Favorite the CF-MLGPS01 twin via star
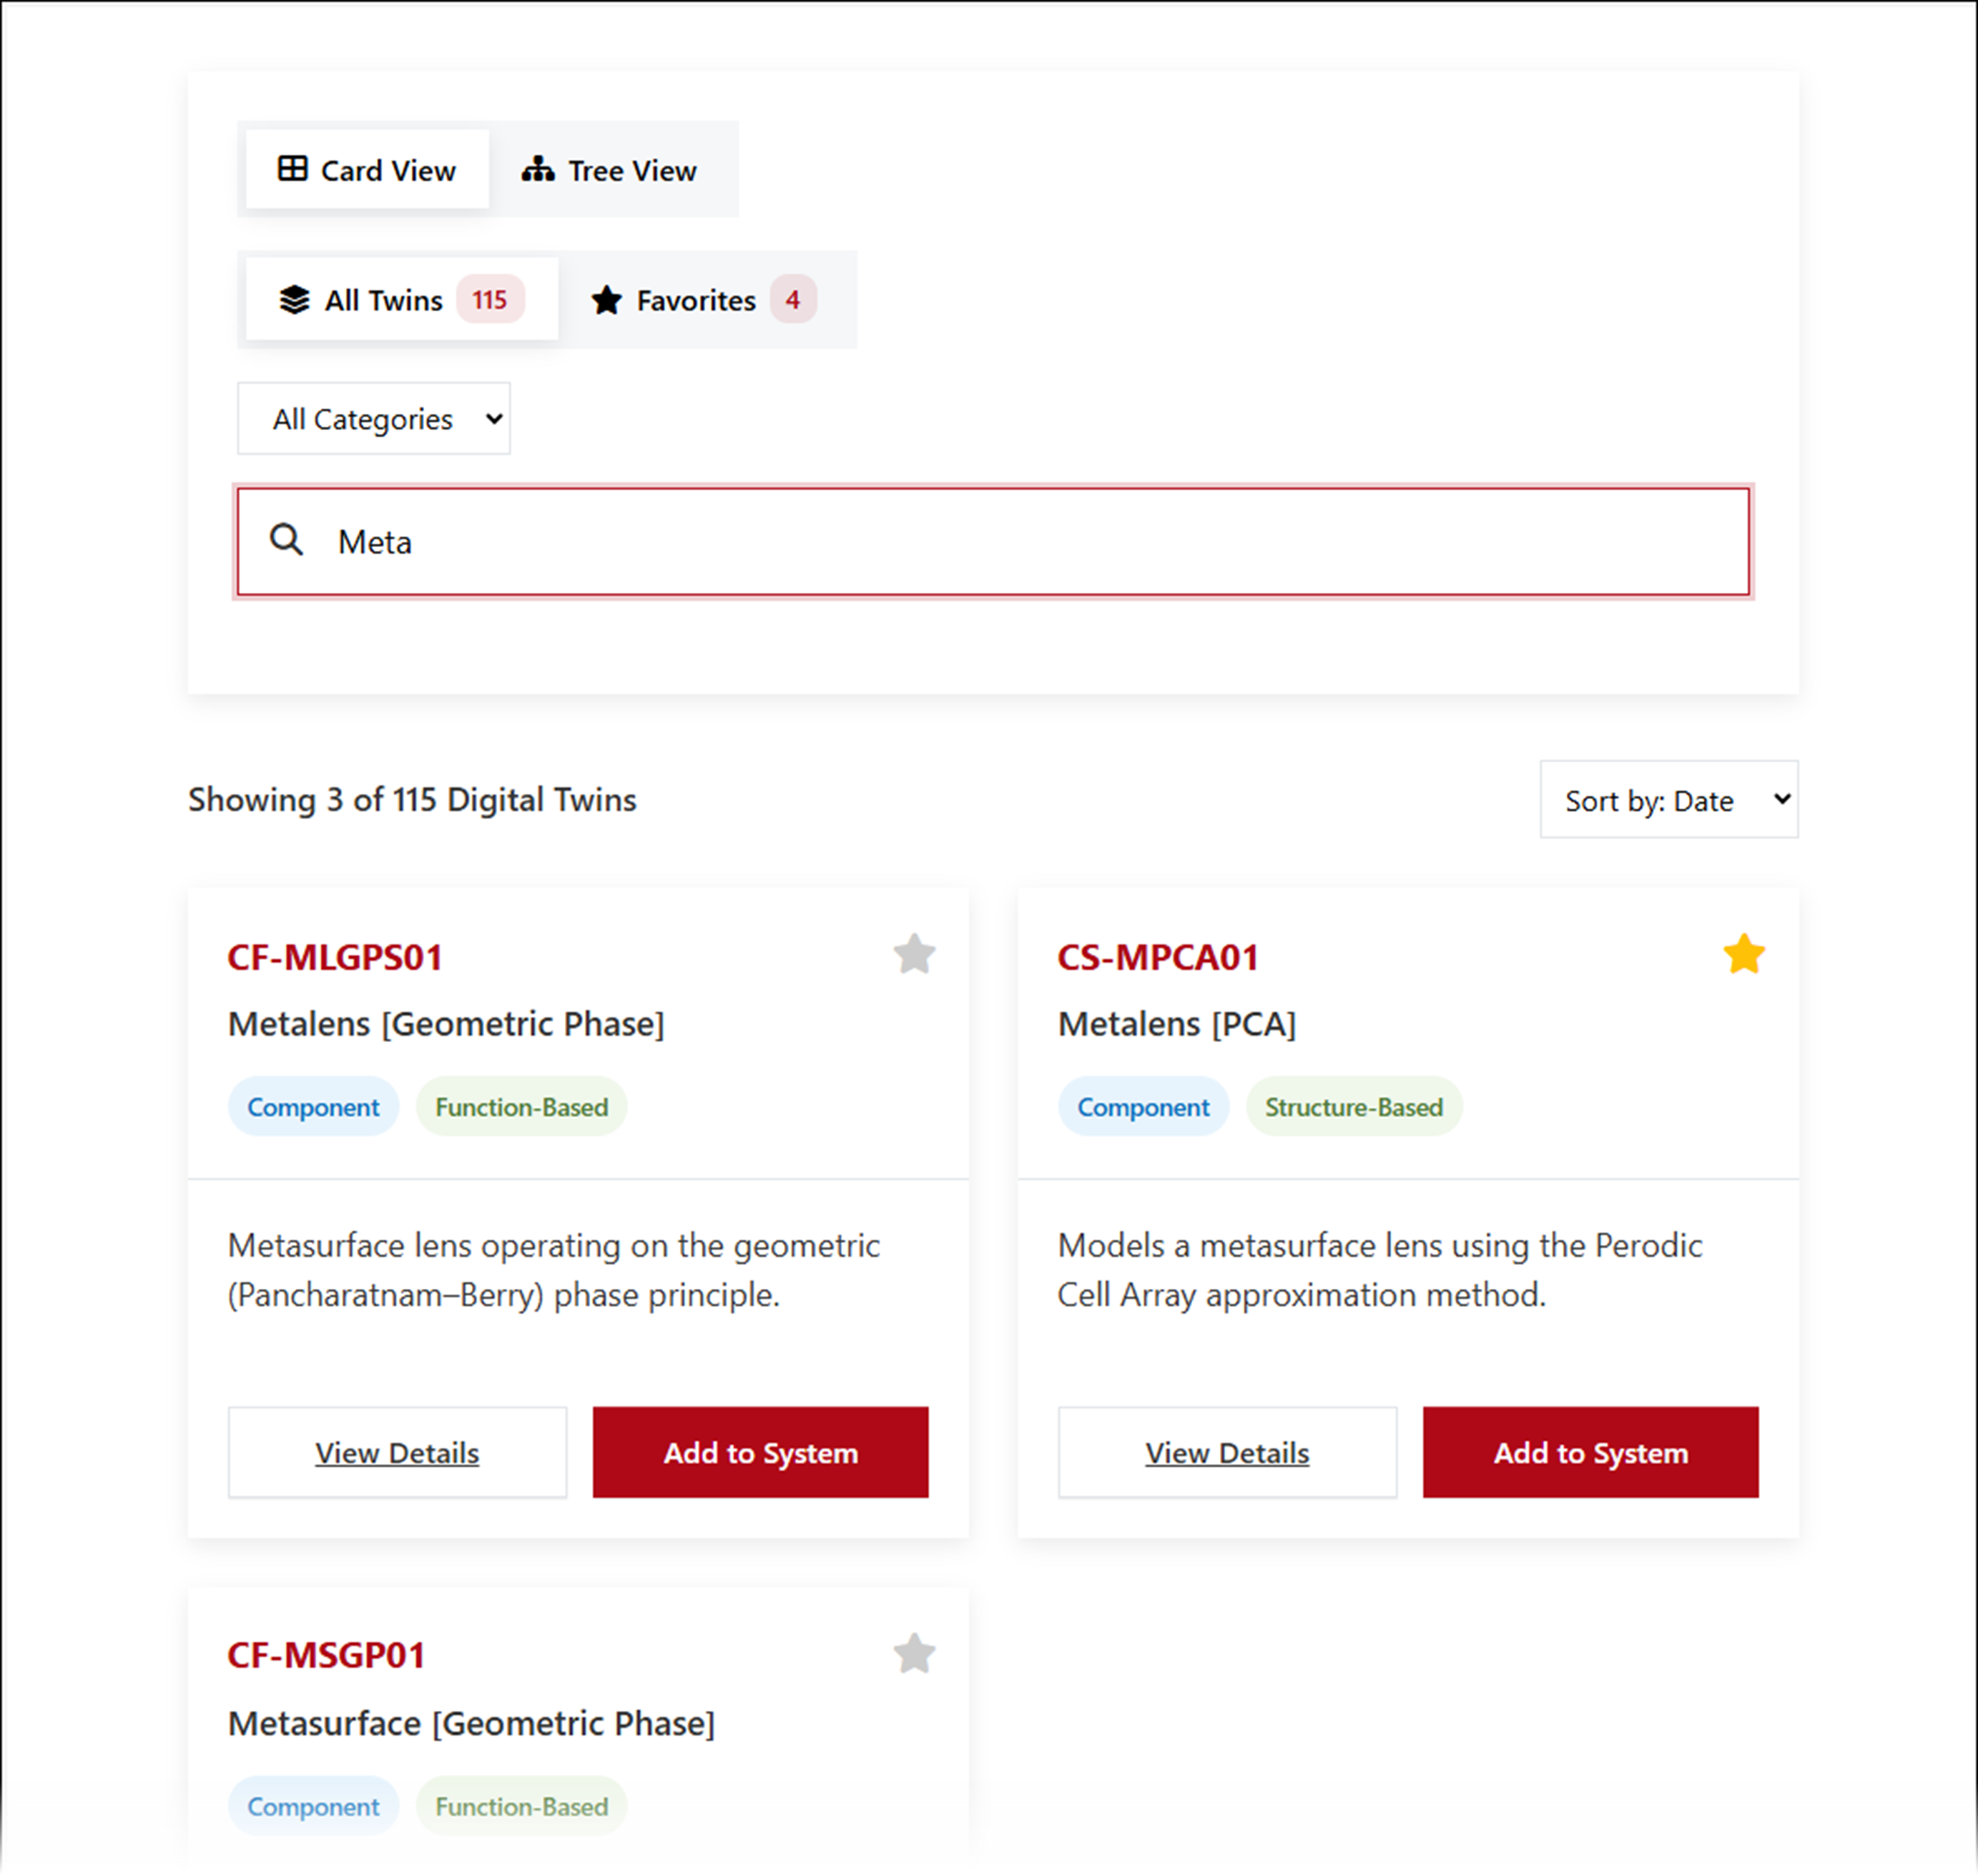Viewport: 1978px width, 1876px height. coord(914,954)
